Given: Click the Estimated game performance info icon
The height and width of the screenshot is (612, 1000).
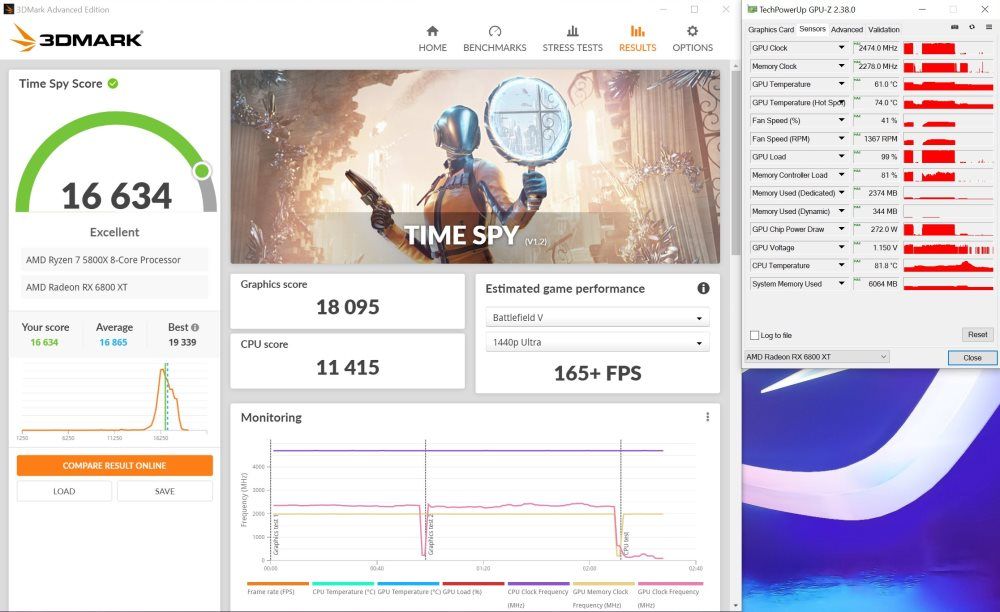Looking at the screenshot, I should point(703,288).
